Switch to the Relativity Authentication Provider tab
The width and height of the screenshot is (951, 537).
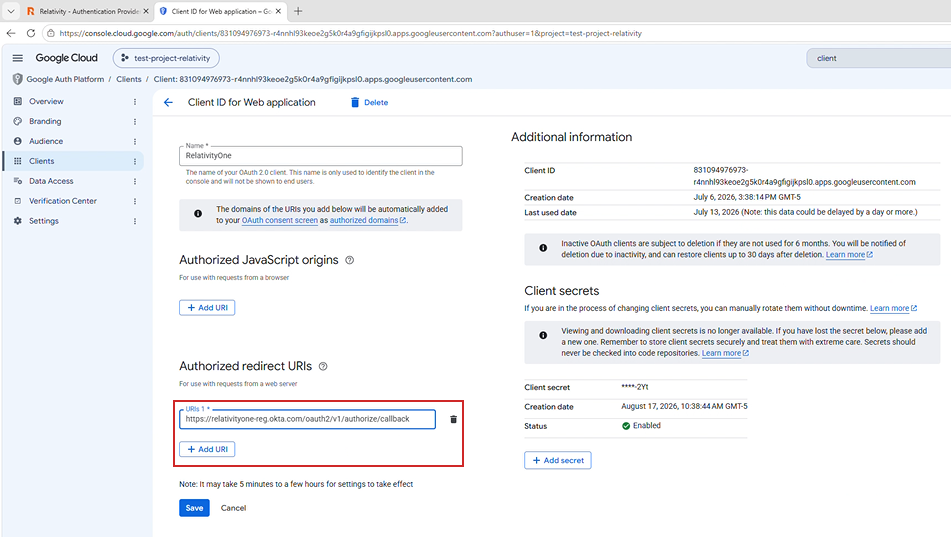pos(85,12)
